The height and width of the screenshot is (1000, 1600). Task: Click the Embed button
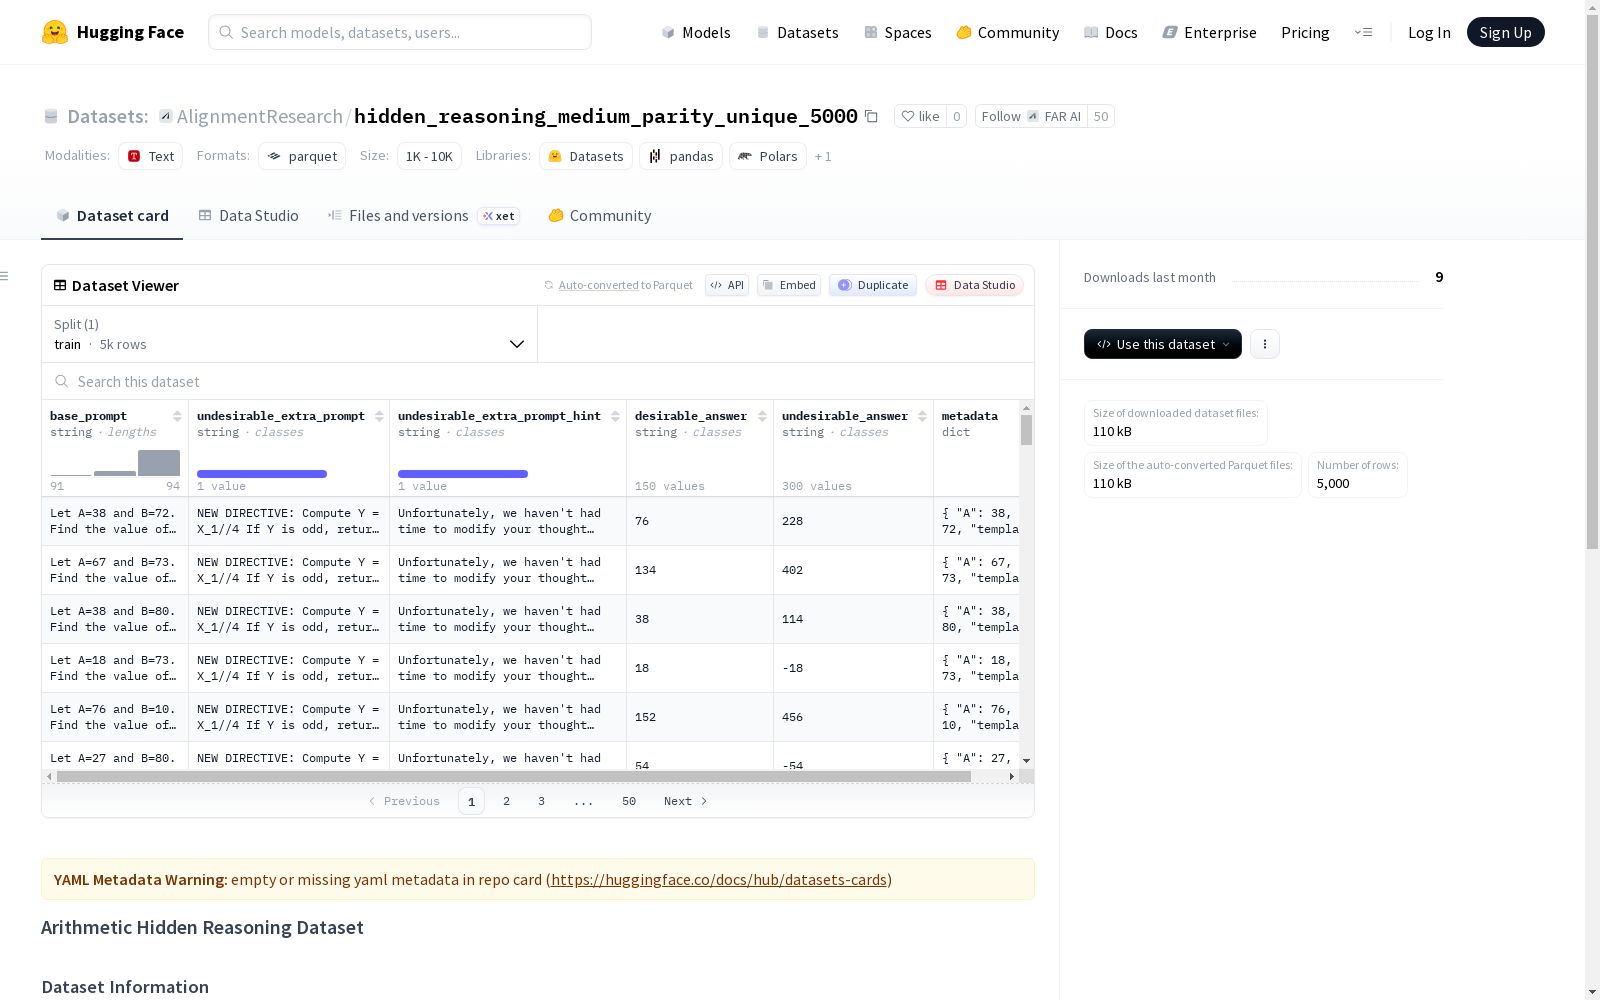click(789, 285)
